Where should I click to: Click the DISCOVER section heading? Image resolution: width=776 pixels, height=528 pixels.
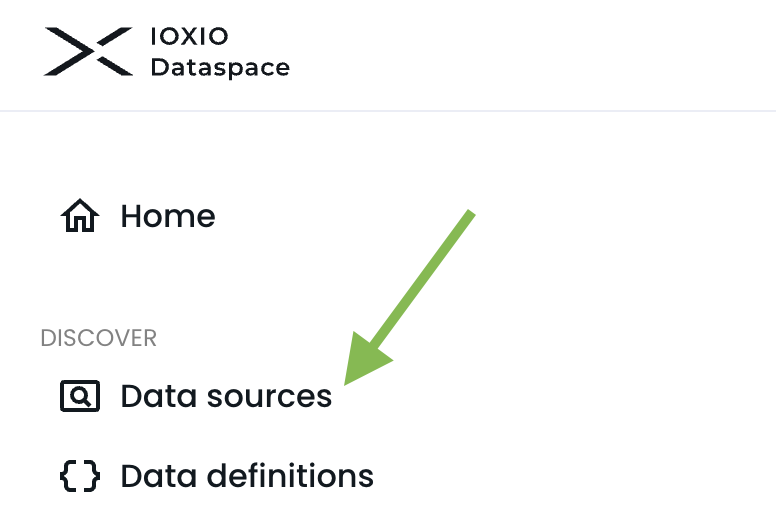pos(98,338)
